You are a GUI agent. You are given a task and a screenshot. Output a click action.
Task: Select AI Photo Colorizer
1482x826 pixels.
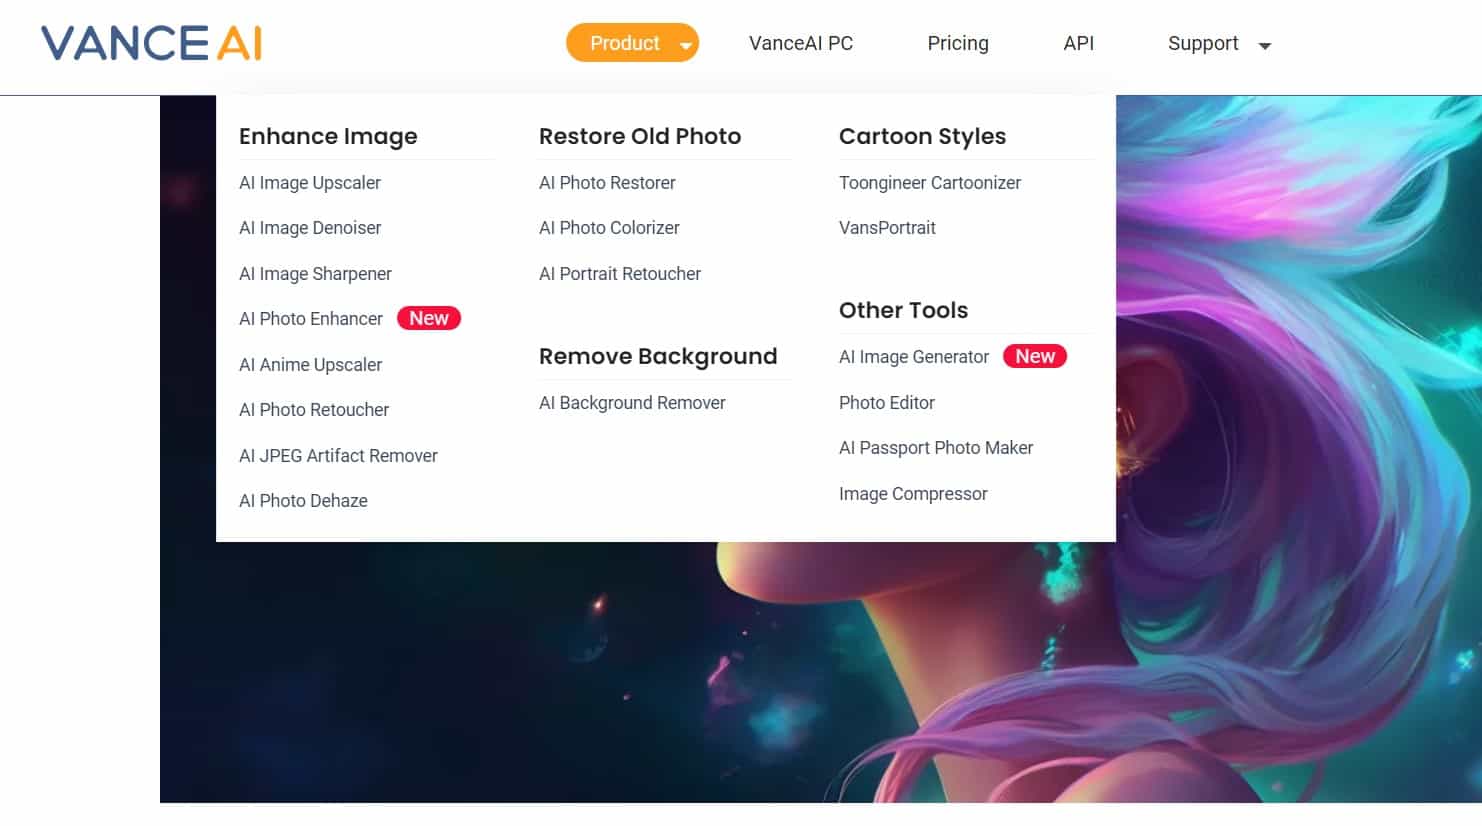click(609, 228)
